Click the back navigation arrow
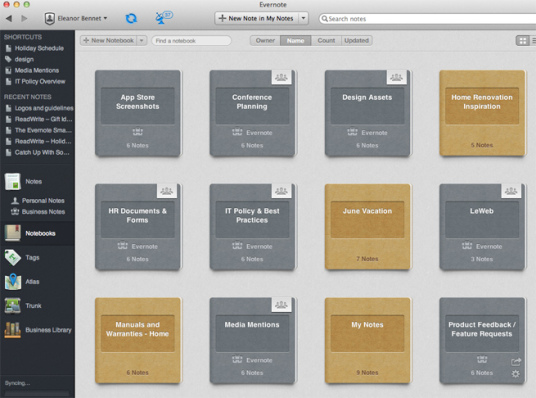 tap(9, 18)
